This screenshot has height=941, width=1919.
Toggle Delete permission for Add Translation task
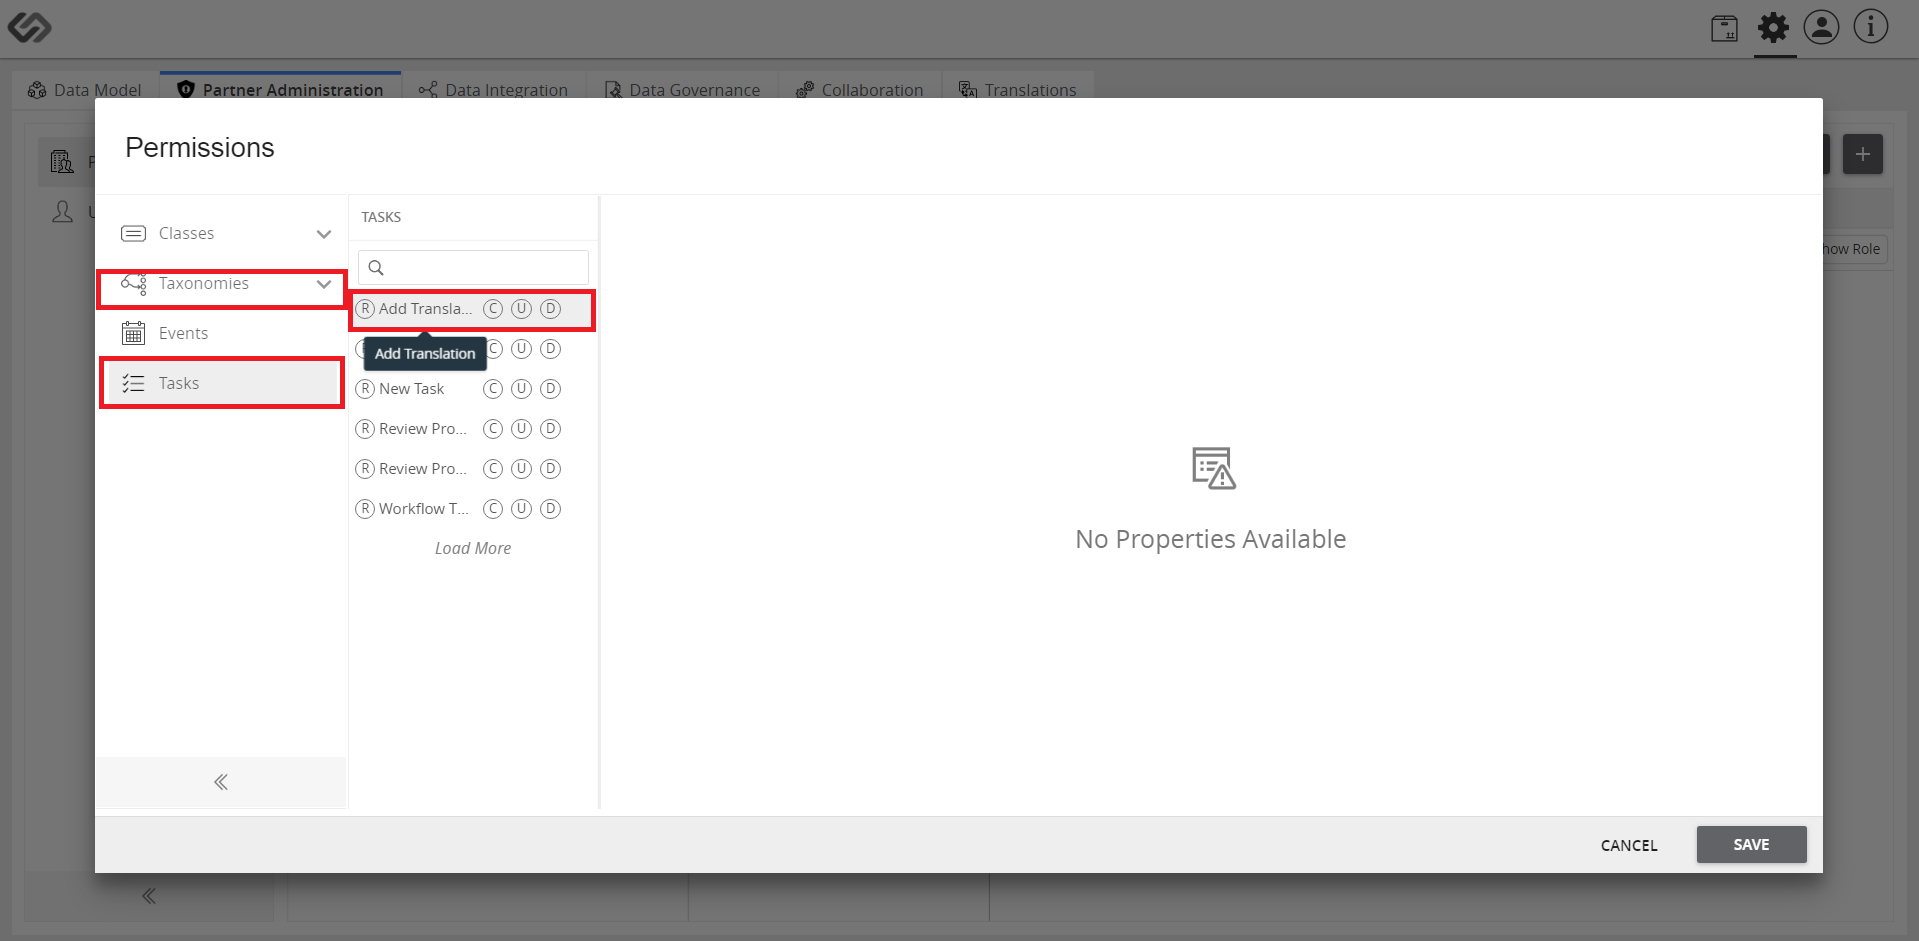(550, 309)
